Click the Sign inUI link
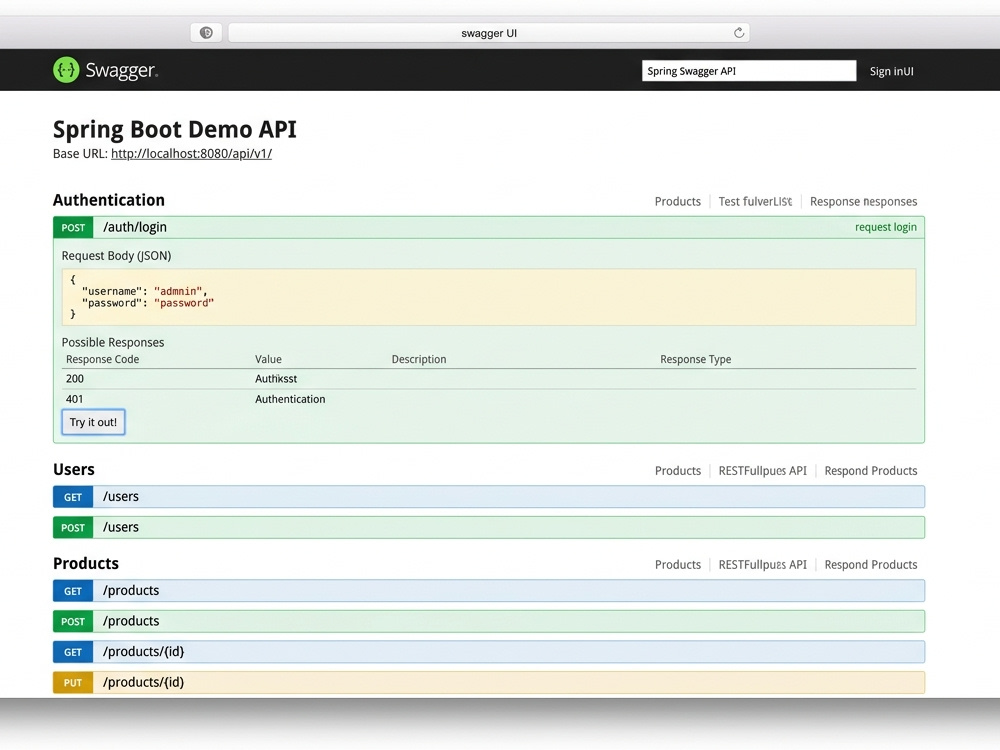Viewport: 1000px width, 750px height. [x=891, y=71]
